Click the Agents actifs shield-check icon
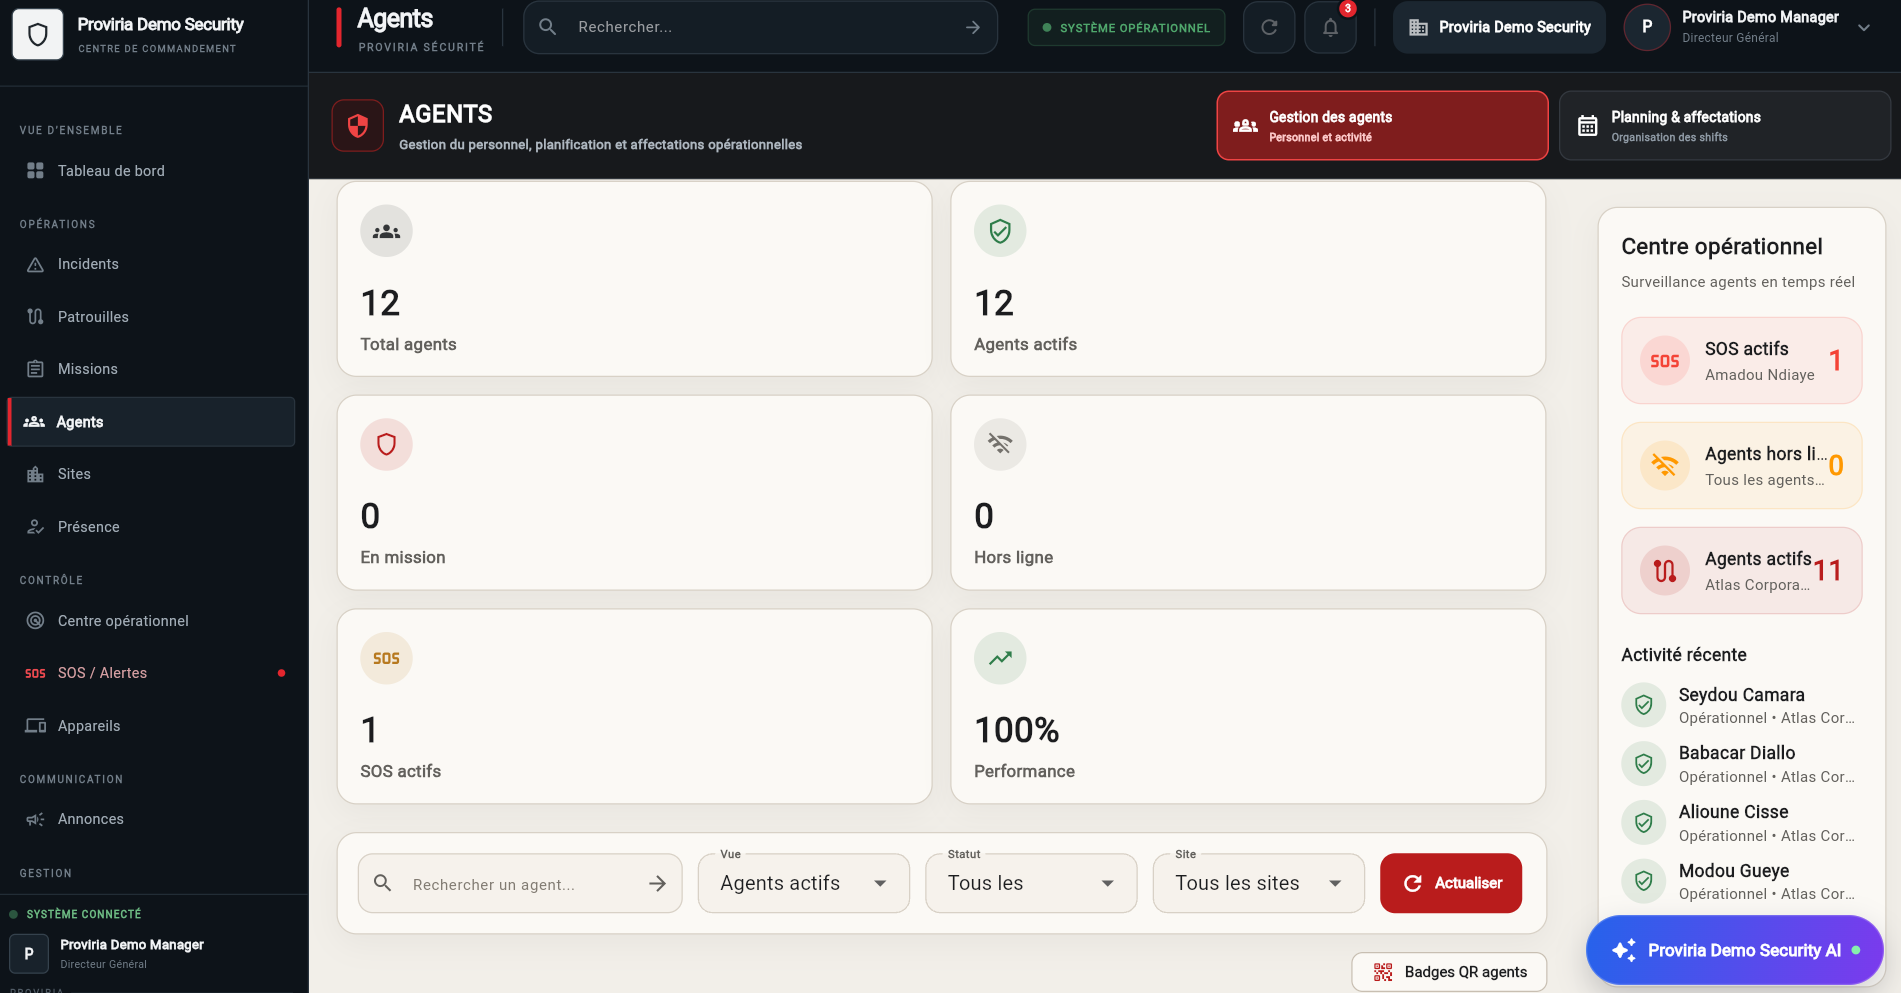The height and width of the screenshot is (993, 1901). coord(1000,231)
